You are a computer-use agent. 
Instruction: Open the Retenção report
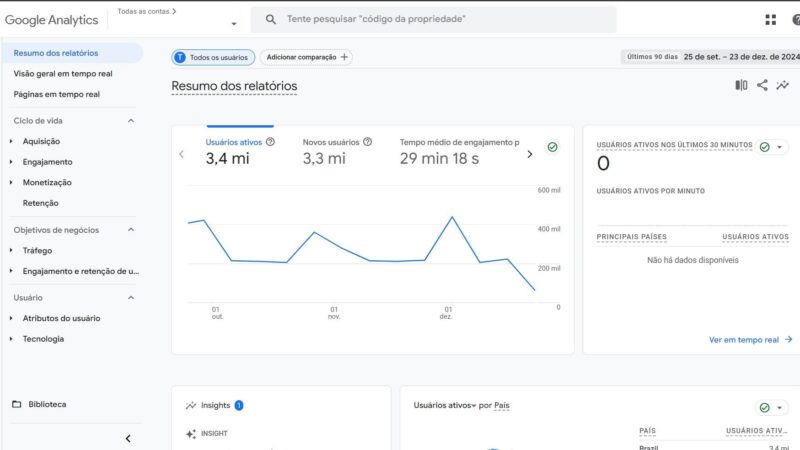tap(40, 203)
